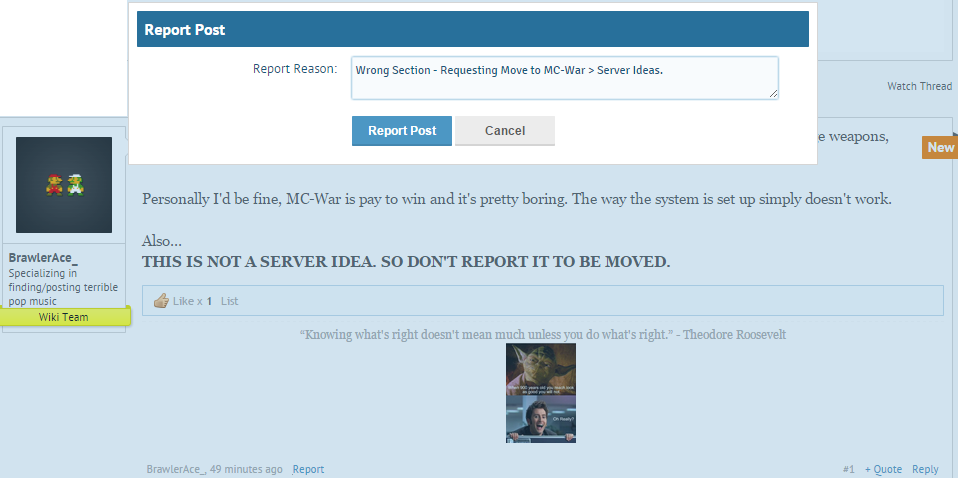Click the thumbs-up Like icon
Image resolution: width=959 pixels, height=478 pixels.
coord(161,301)
